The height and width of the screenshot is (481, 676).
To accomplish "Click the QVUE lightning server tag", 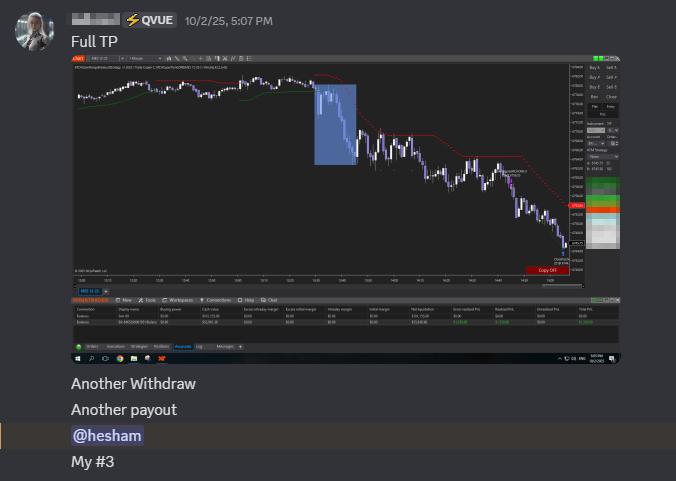I will coord(150,19).
